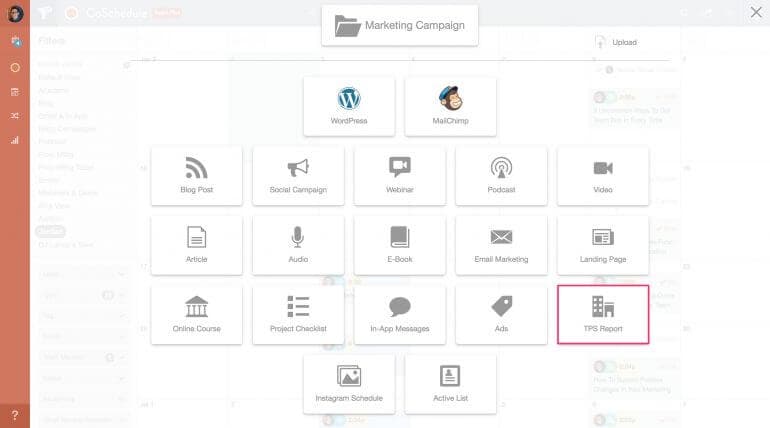Create a new Blog Post
The height and width of the screenshot is (428, 770).
(197, 175)
